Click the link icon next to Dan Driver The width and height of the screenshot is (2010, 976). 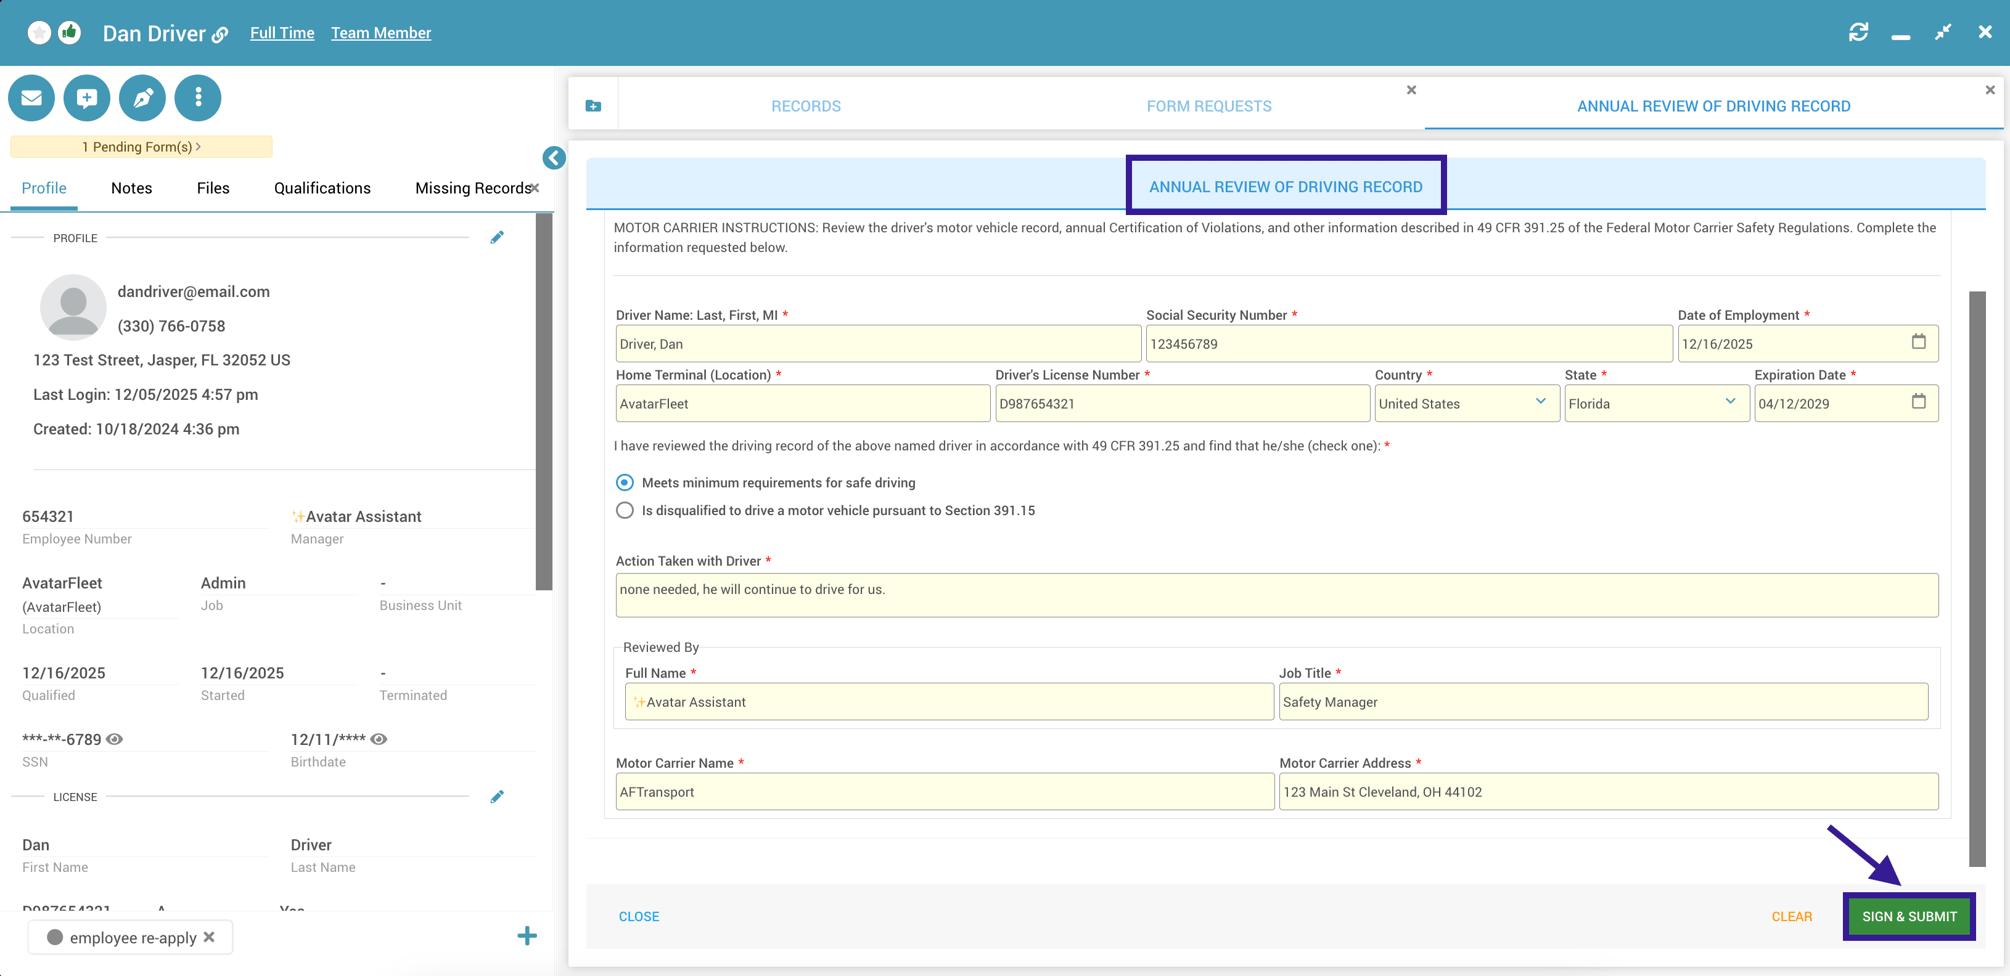(x=220, y=35)
